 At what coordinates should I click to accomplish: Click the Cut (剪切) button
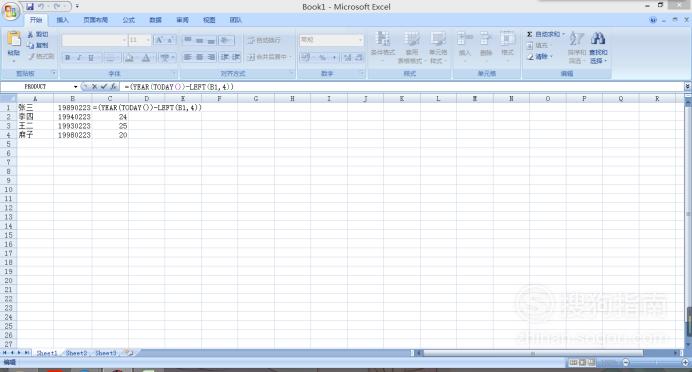point(38,34)
